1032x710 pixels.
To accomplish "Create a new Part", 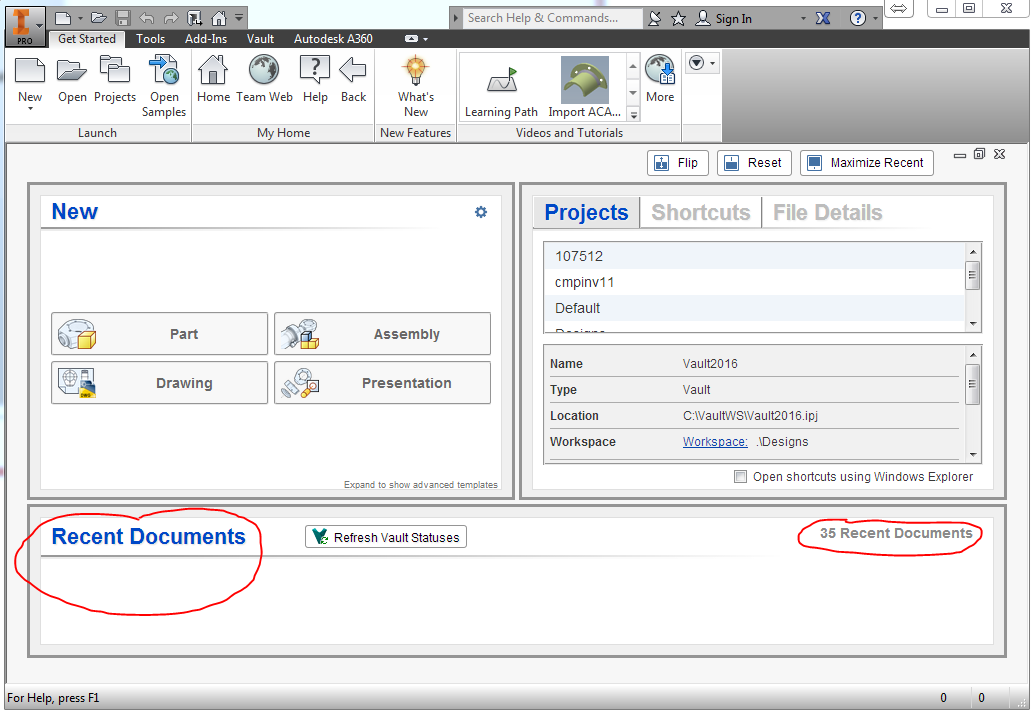I will pos(159,334).
